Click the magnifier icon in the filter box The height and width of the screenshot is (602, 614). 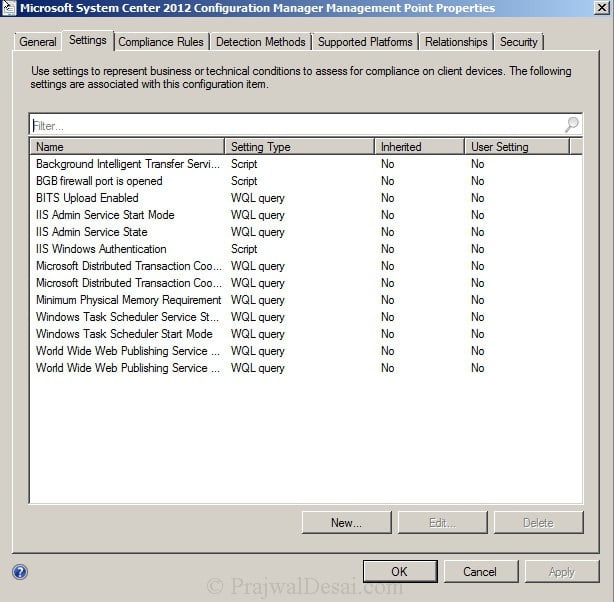click(x=572, y=125)
